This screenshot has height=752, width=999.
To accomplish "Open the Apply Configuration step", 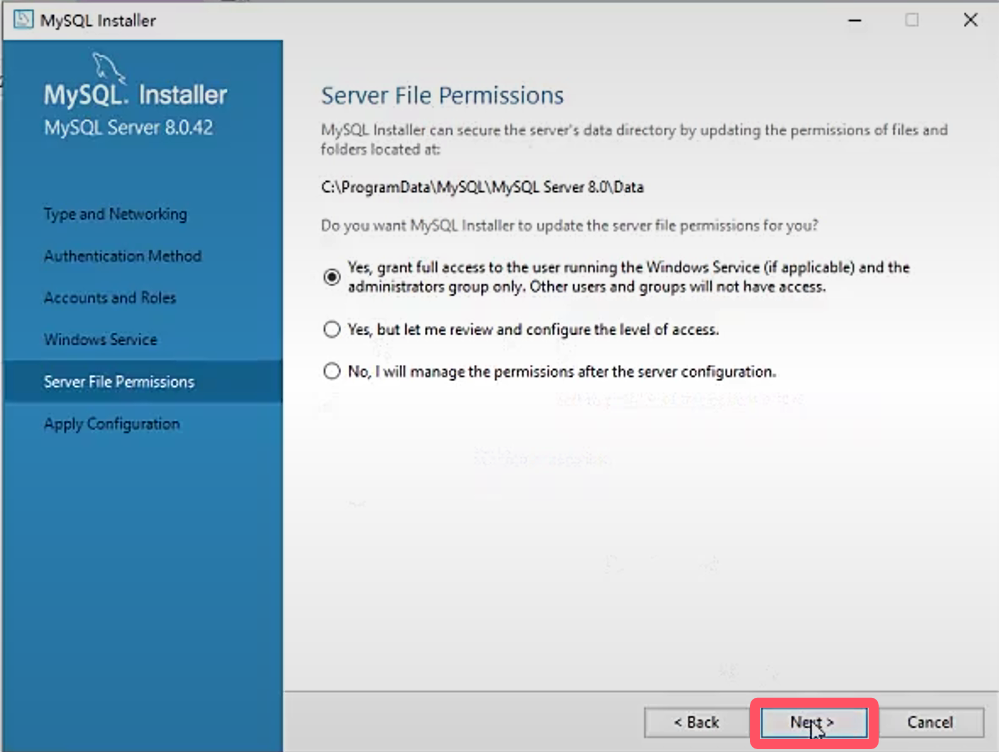I will 111,424.
